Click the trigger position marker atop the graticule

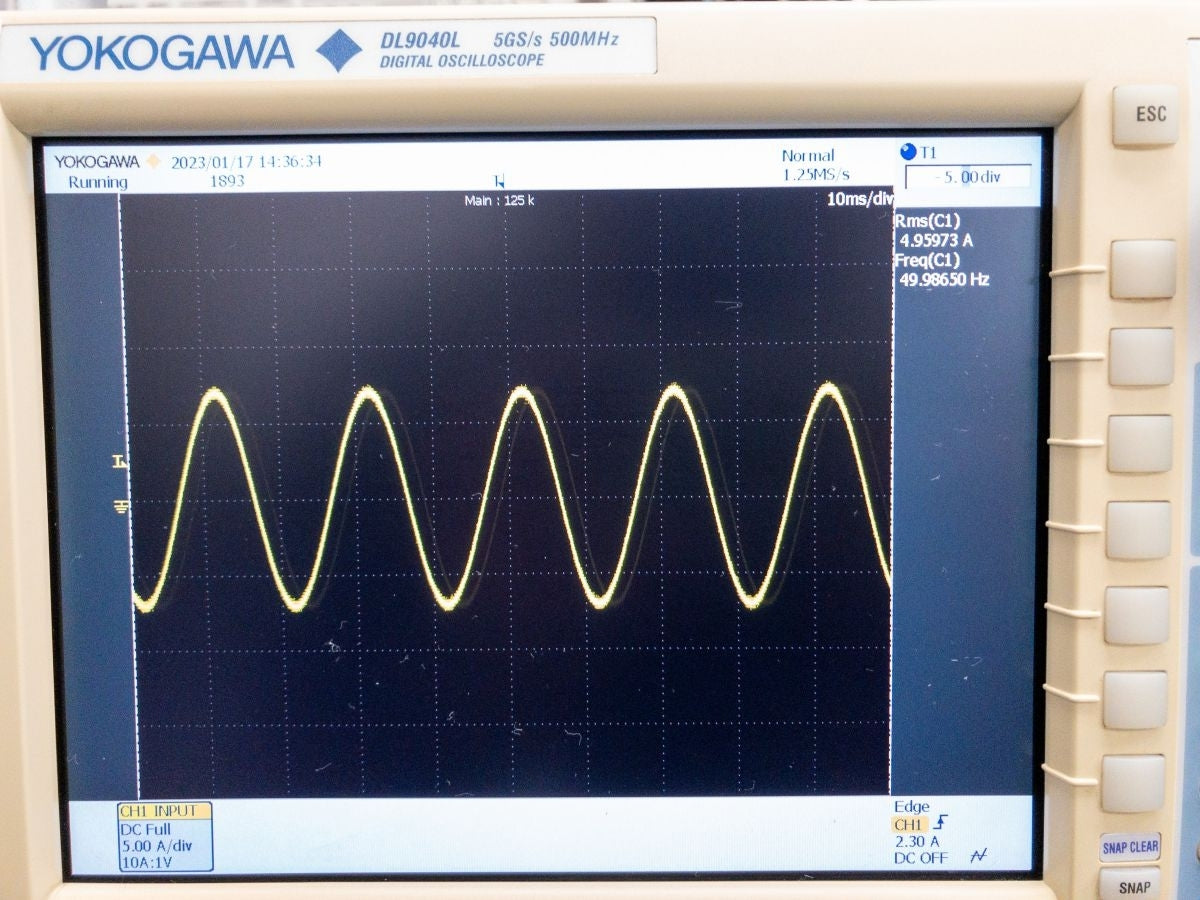(x=499, y=181)
